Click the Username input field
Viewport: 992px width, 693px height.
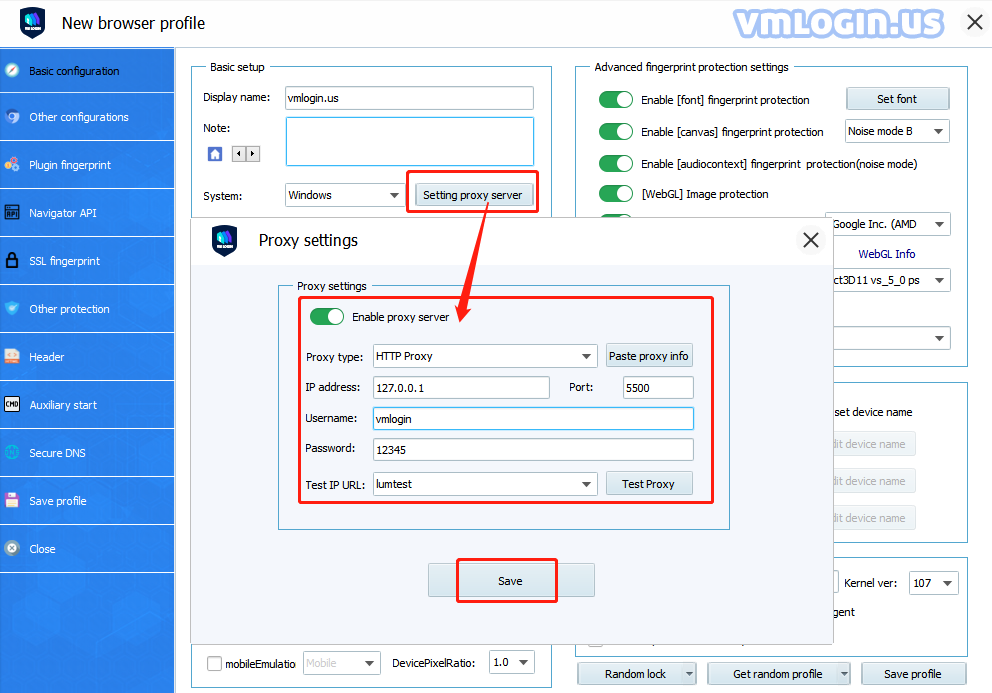pos(533,418)
